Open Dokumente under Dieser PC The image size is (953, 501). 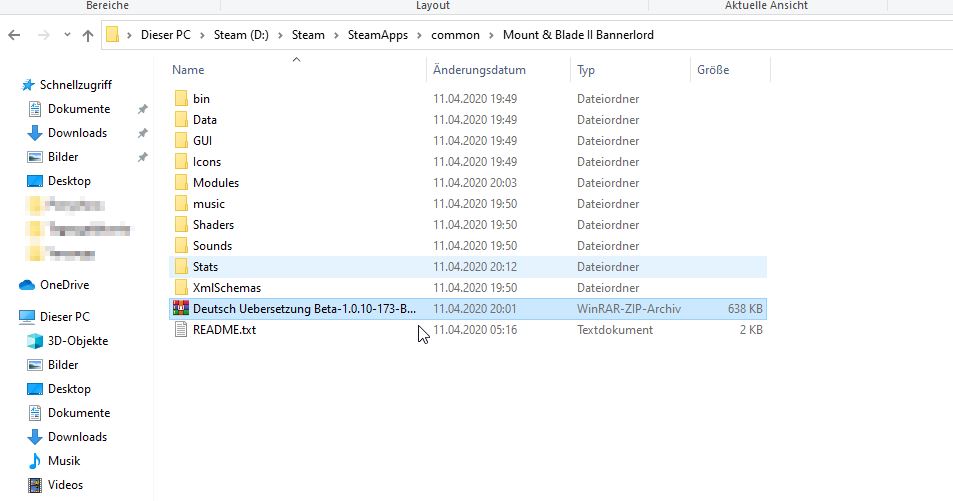point(79,413)
